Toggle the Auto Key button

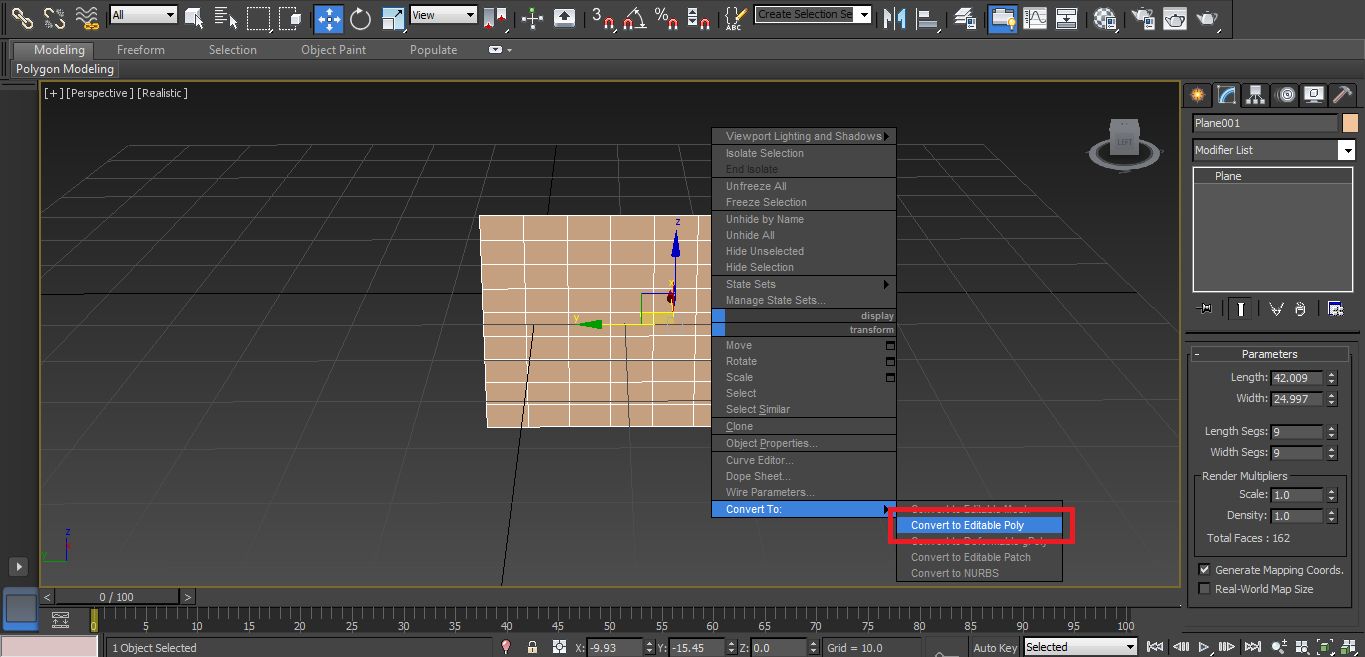[x=995, y=648]
